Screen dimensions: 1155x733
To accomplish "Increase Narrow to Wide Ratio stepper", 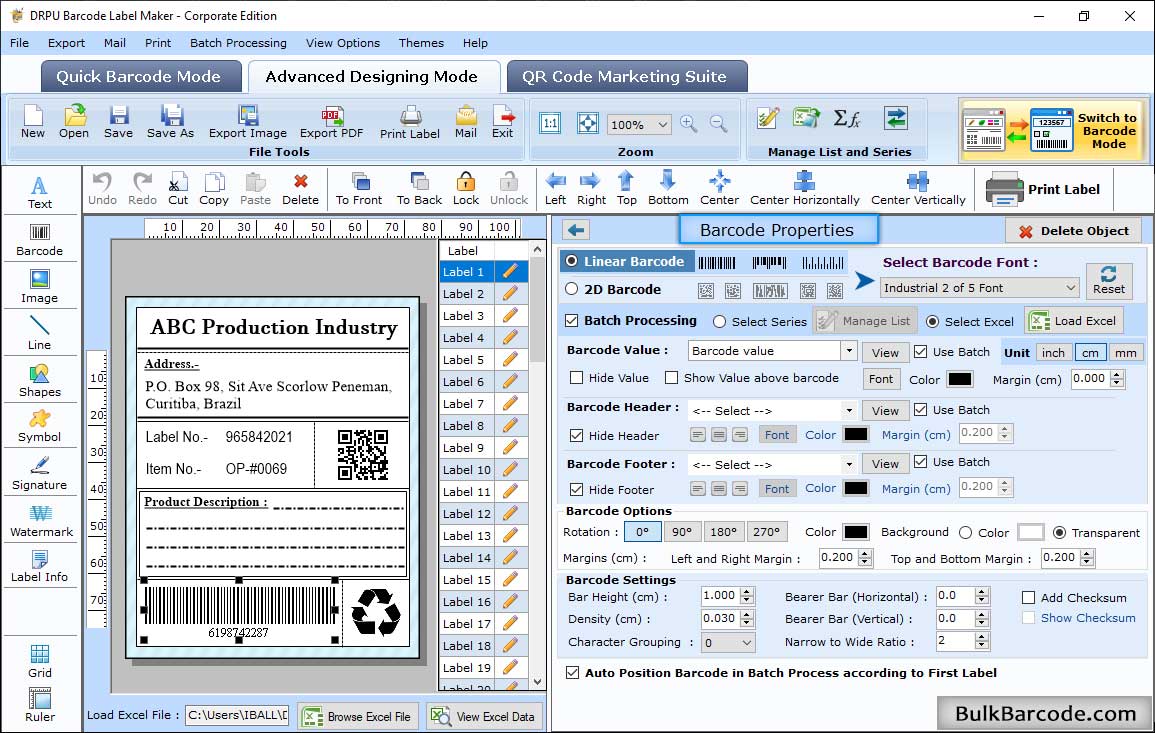I will tap(981, 637).
